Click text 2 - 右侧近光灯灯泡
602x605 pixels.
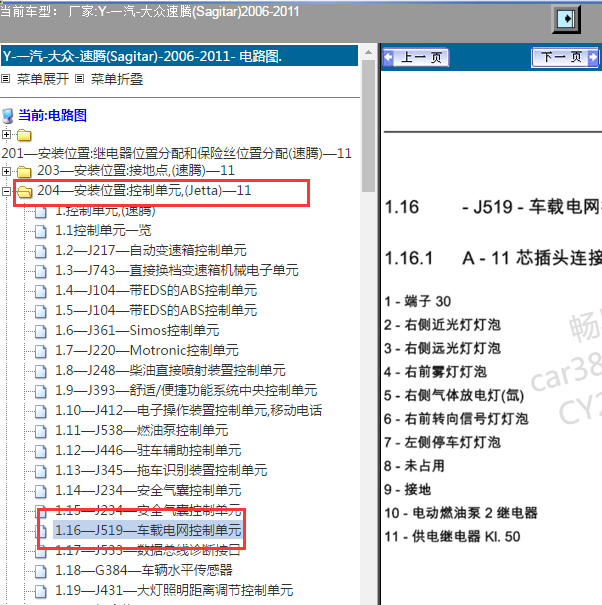pyautogui.click(x=442, y=325)
